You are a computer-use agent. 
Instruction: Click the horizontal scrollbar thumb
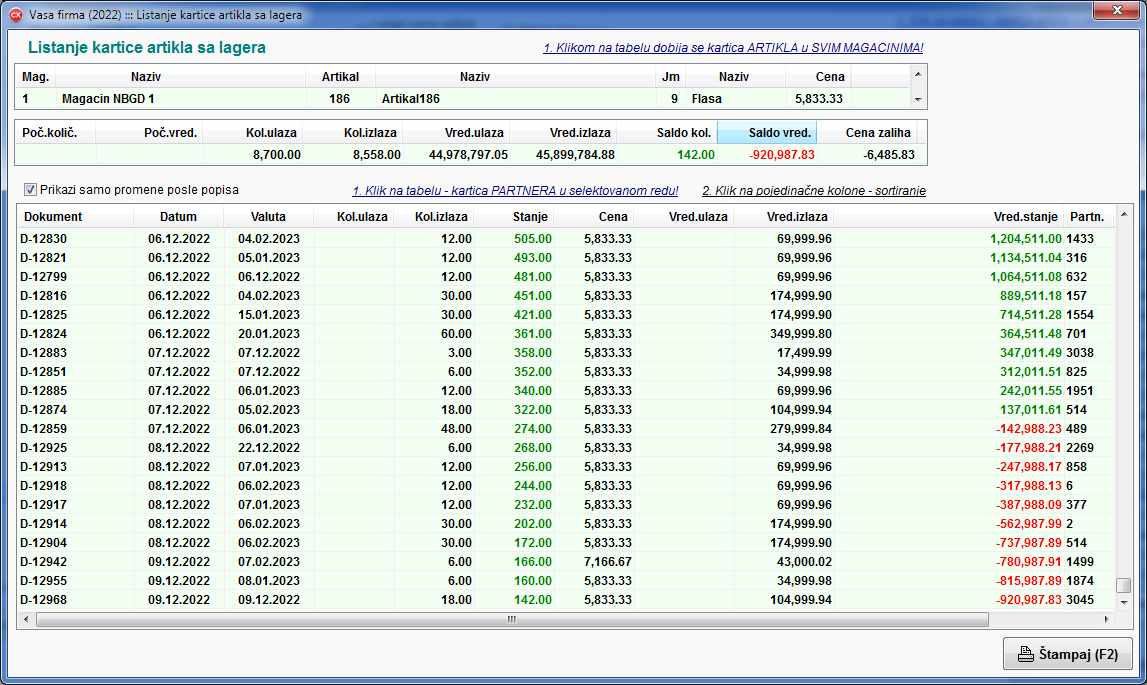(x=512, y=619)
